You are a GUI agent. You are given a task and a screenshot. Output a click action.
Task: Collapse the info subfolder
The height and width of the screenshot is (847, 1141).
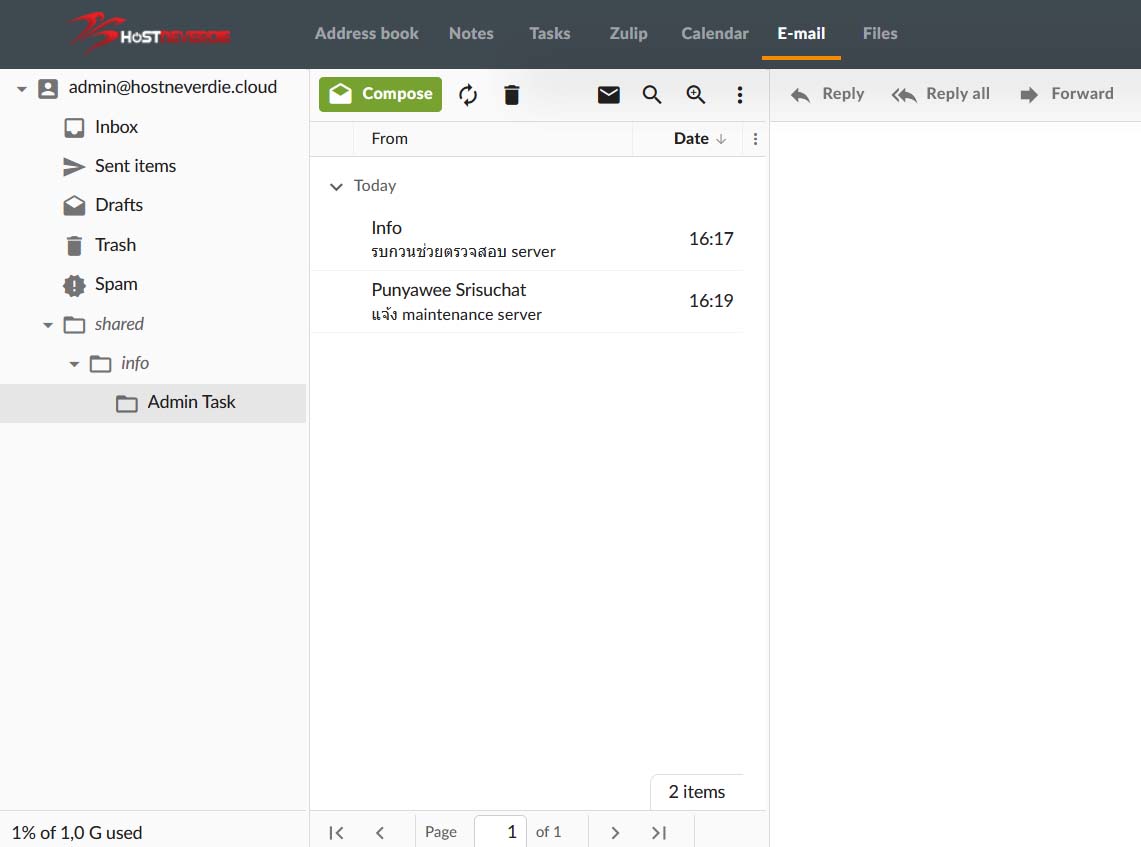[74, 364]
